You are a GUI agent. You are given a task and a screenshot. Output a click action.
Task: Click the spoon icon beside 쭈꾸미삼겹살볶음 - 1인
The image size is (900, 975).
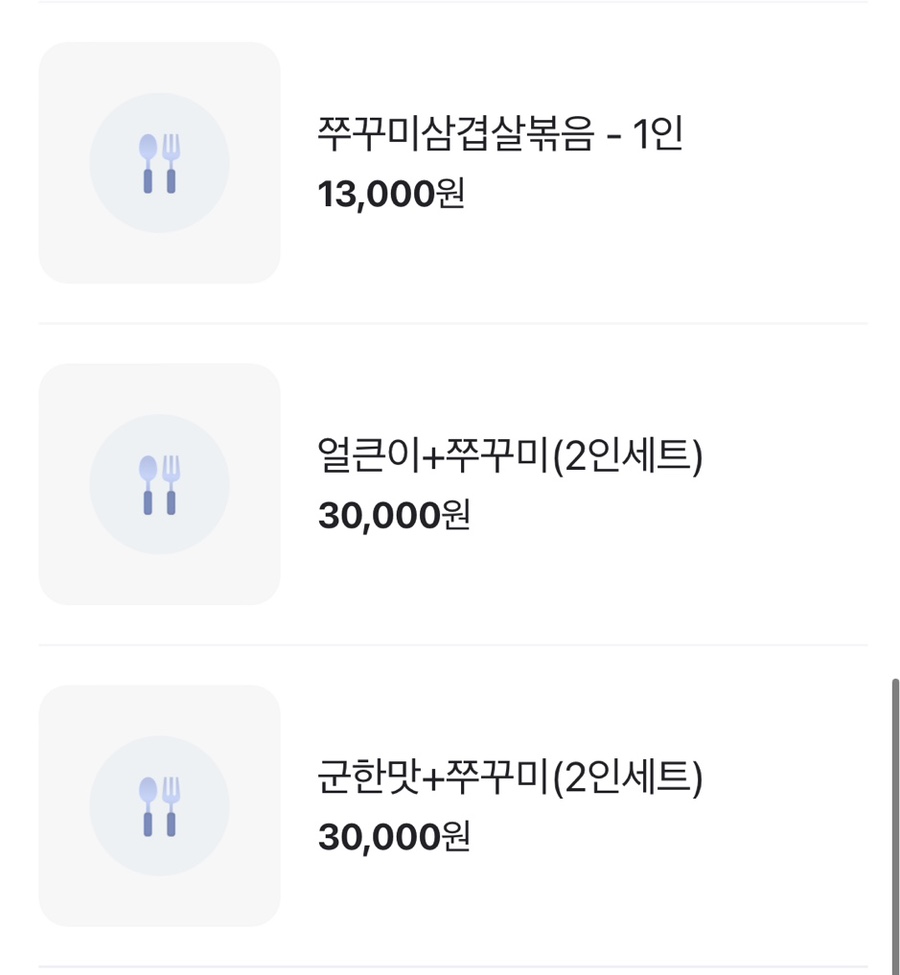(x=148, y=163)
